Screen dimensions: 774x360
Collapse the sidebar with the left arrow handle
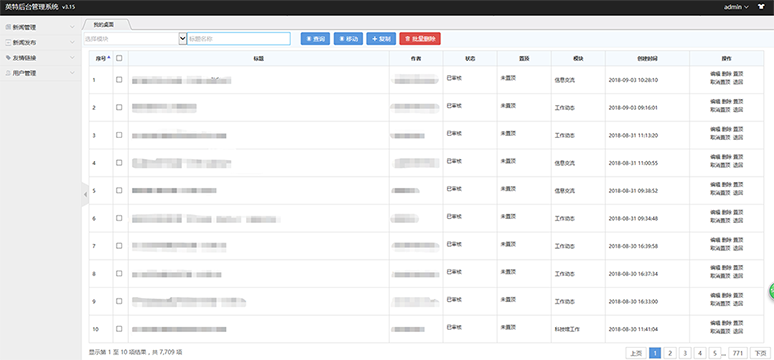(85, 195)
